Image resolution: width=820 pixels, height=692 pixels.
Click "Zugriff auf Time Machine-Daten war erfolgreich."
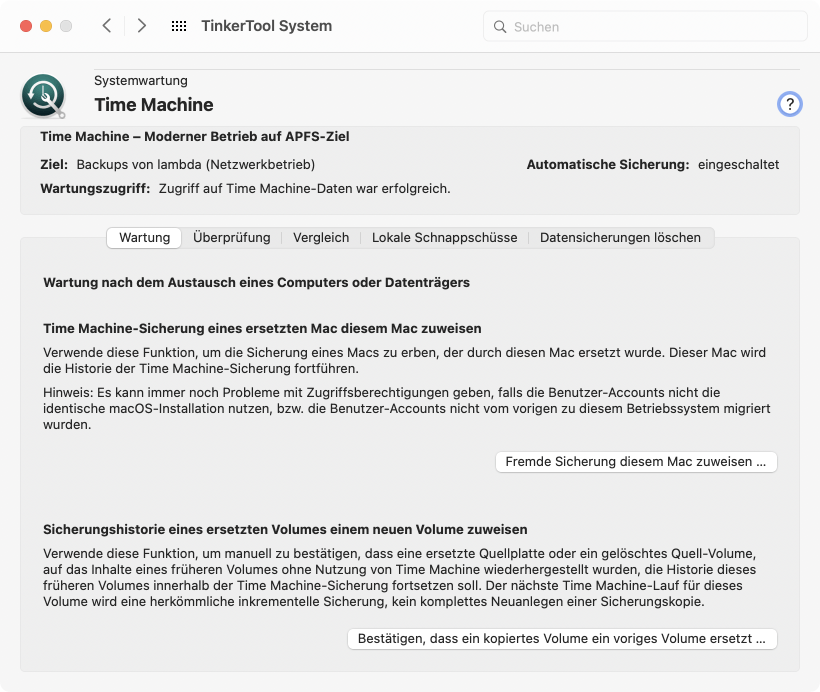click(x=304, y=189)
